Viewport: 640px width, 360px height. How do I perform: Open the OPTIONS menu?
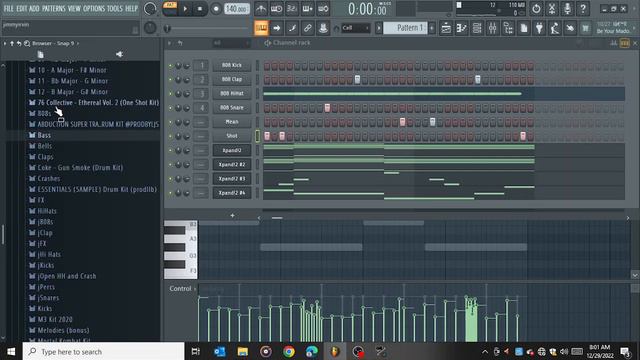coord(94,8)
